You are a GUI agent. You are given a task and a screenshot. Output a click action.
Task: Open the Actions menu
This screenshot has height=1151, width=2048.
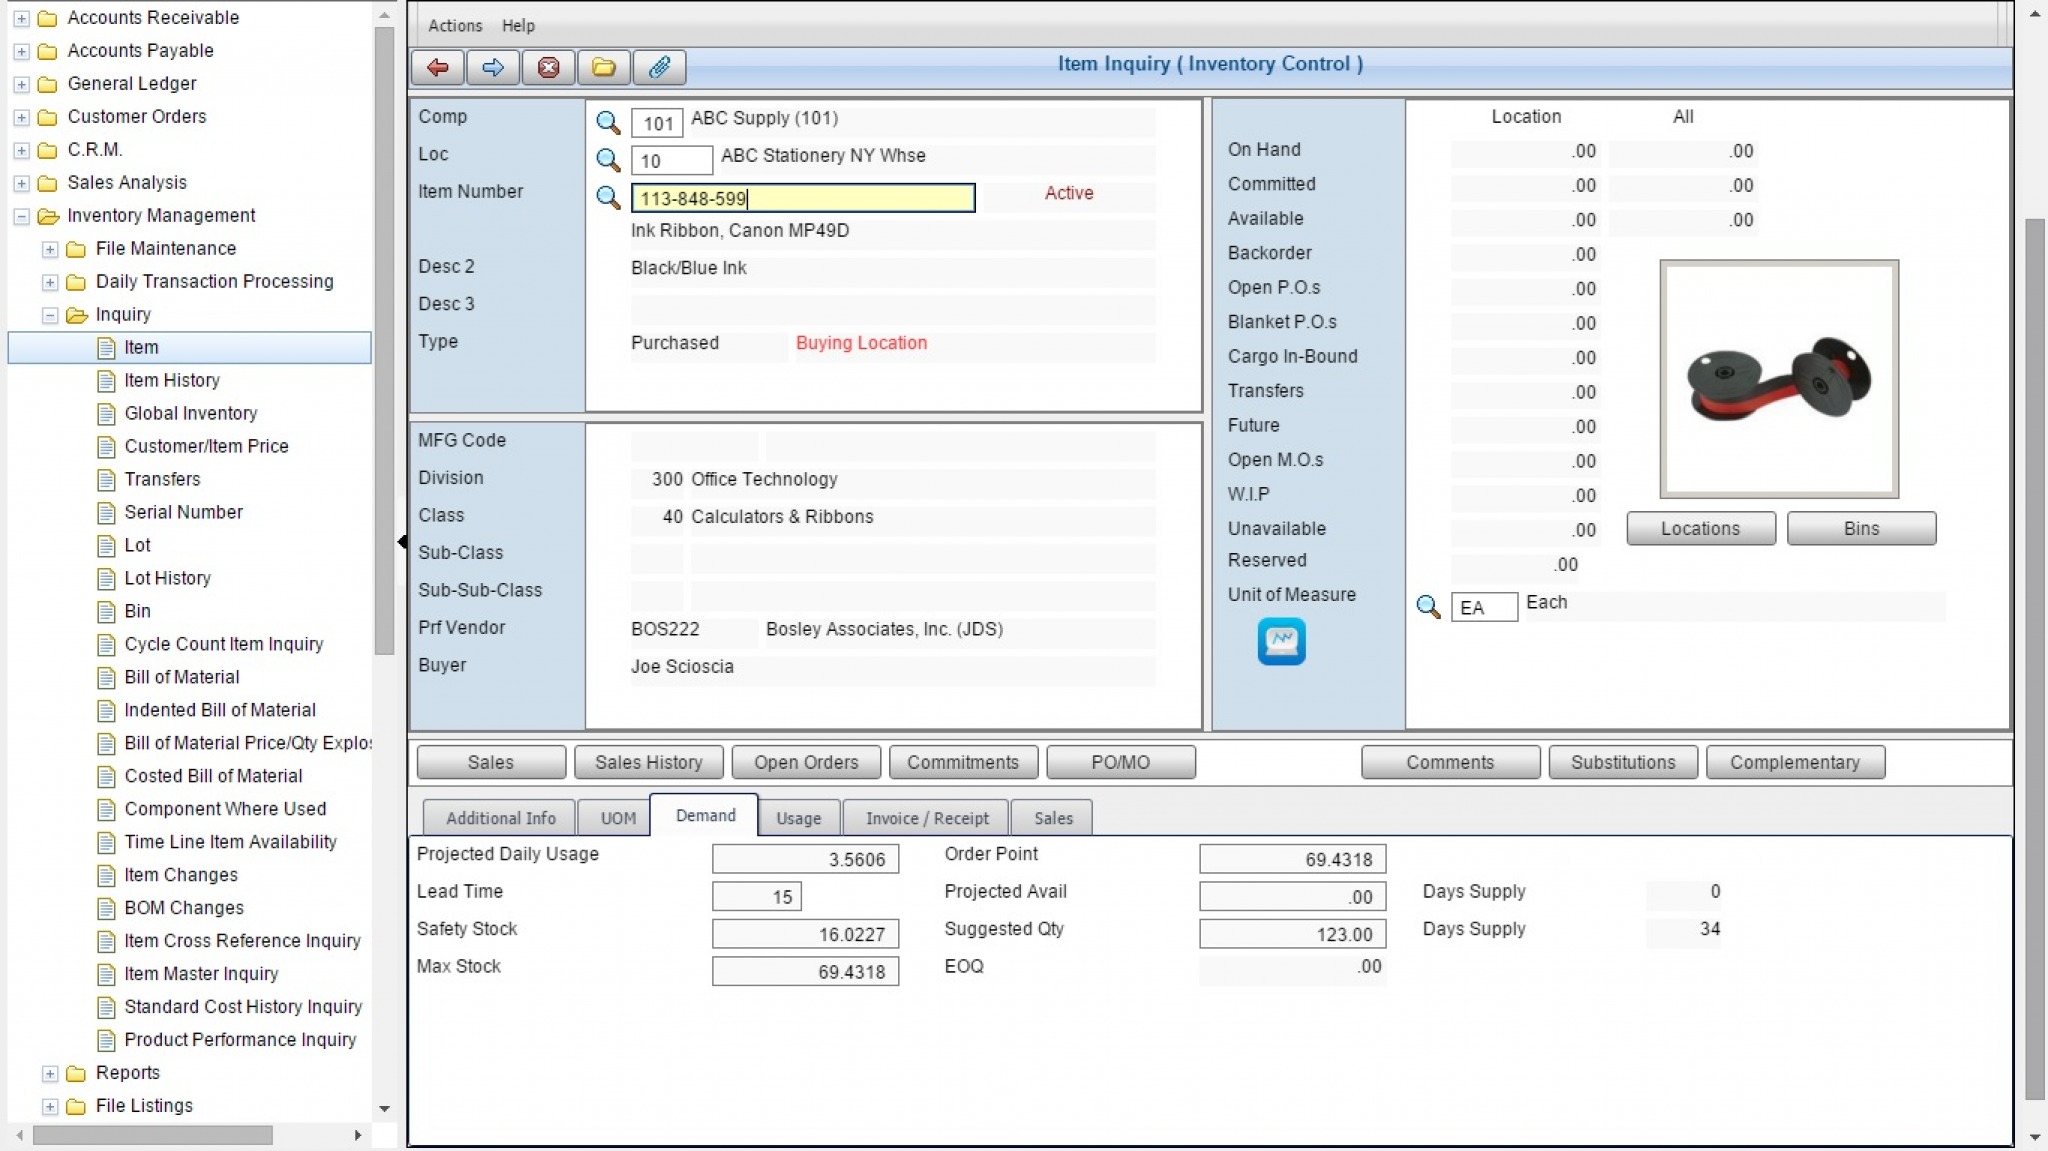point(453,25)
